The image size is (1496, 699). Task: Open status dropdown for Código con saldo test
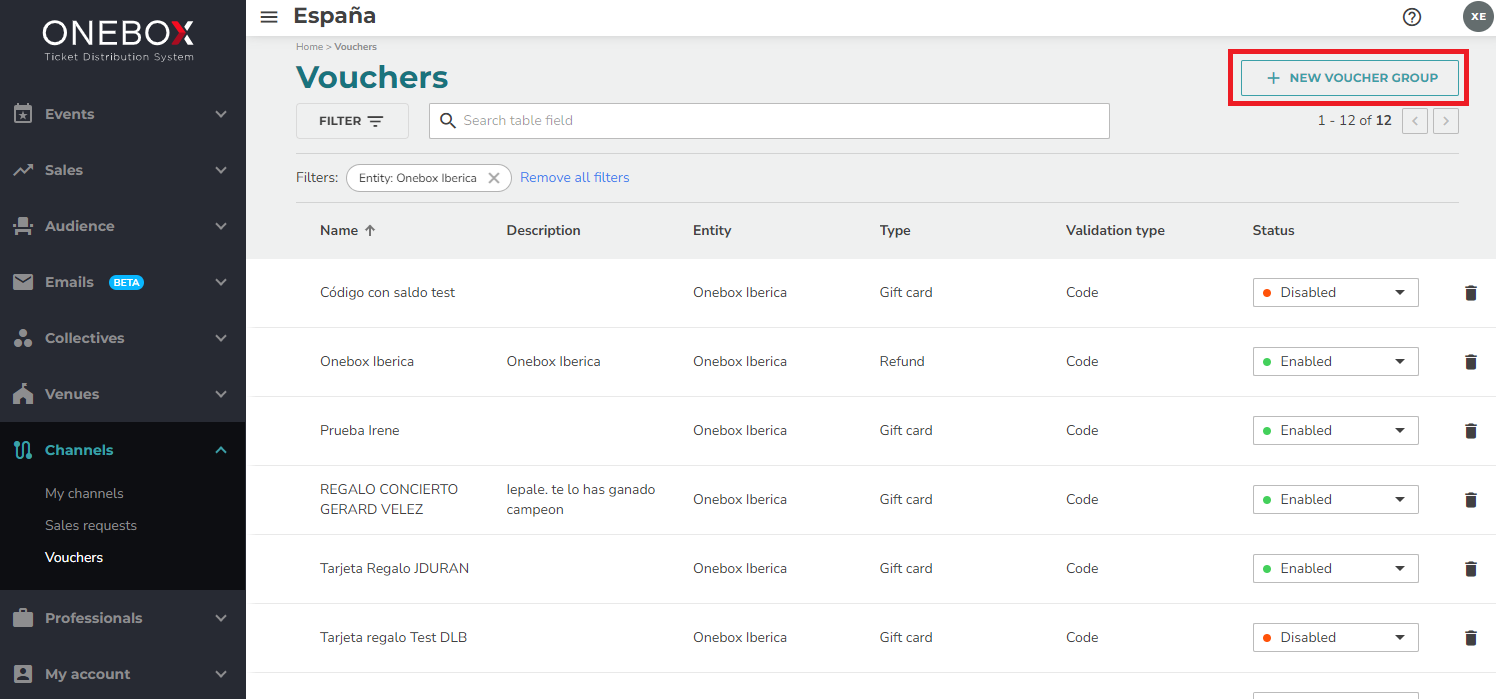coord(1335,293)
